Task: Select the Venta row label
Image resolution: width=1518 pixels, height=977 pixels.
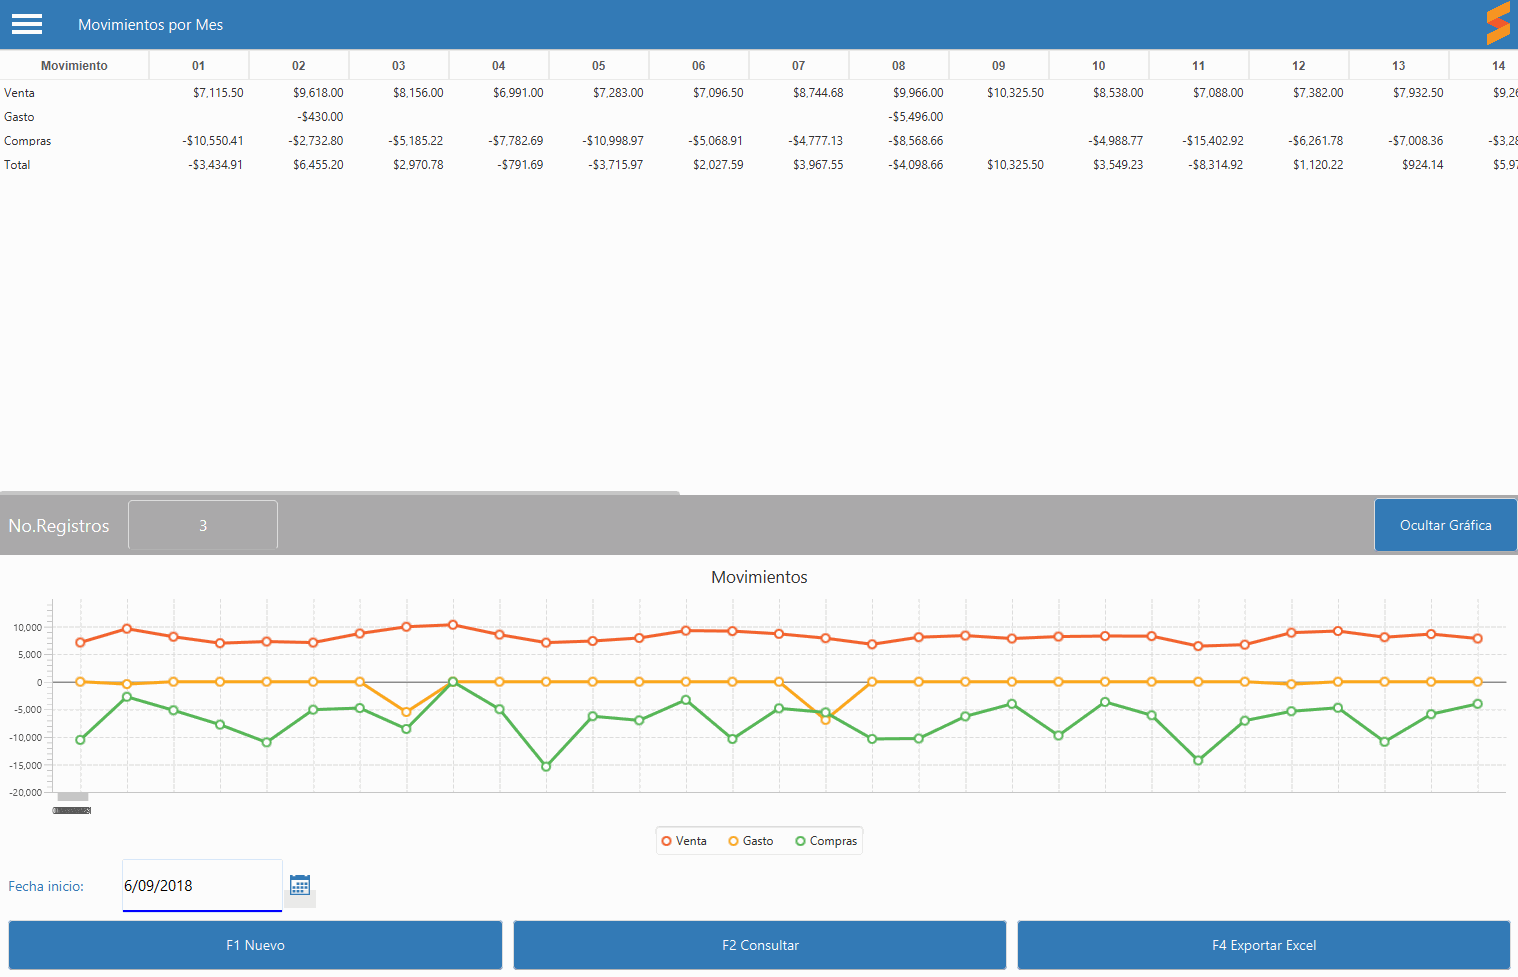Action: pyautogui.click(x=20, y=93)
